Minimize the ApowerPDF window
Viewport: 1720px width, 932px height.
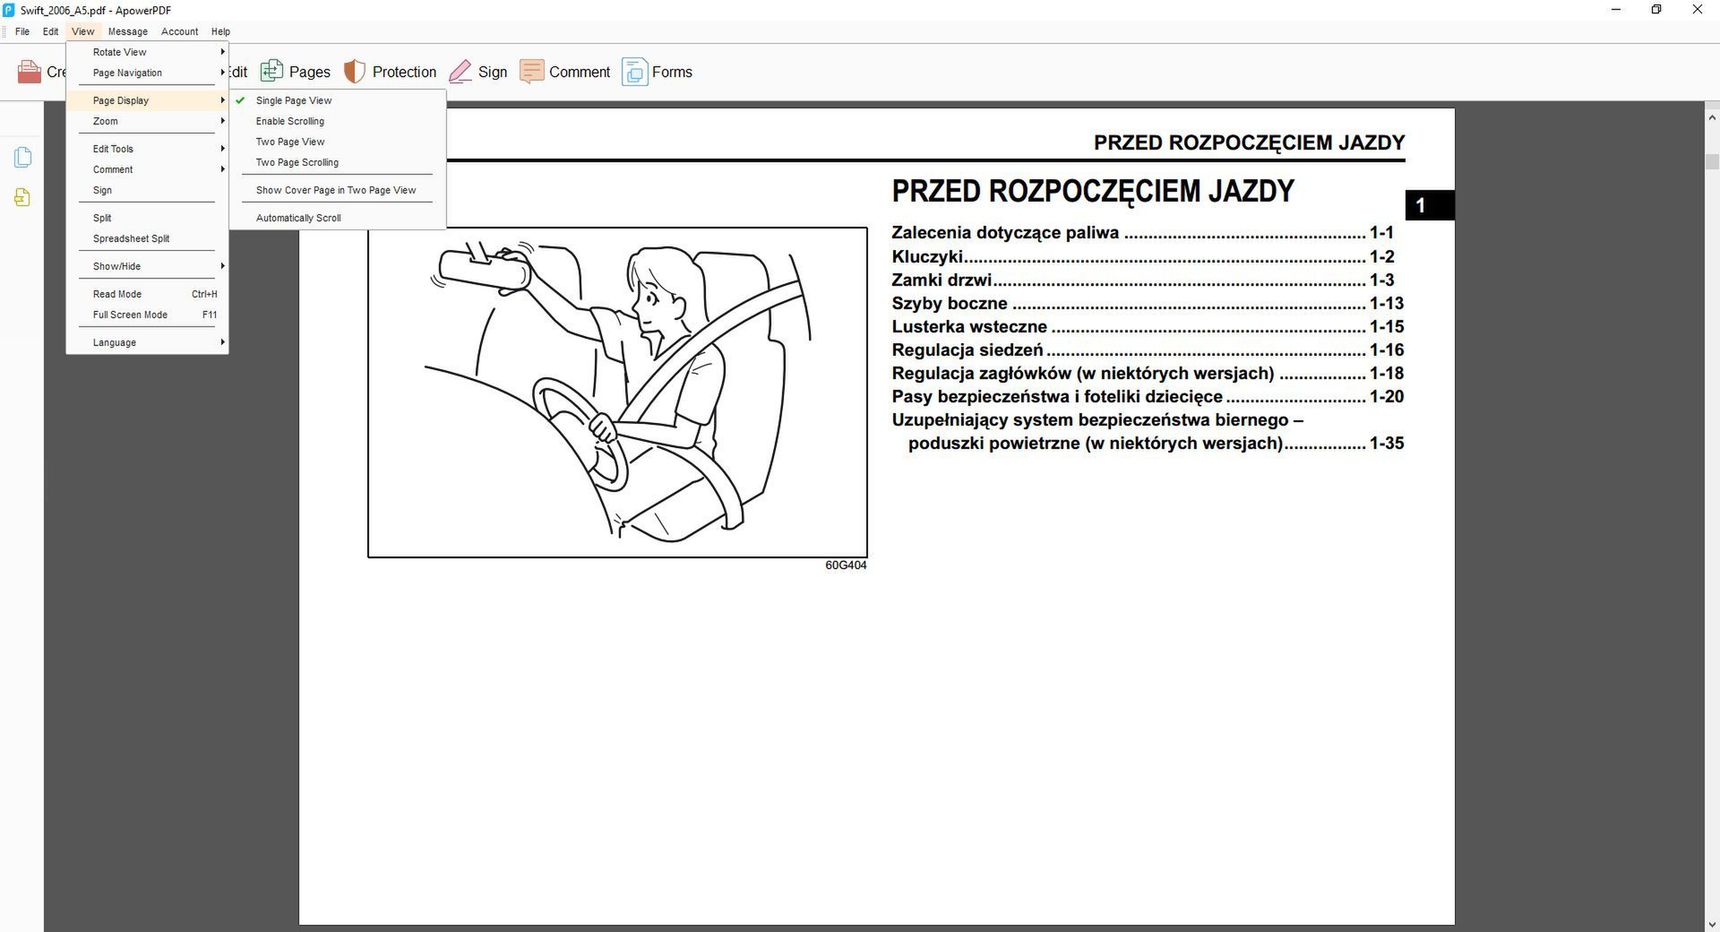coord(1616,10)
